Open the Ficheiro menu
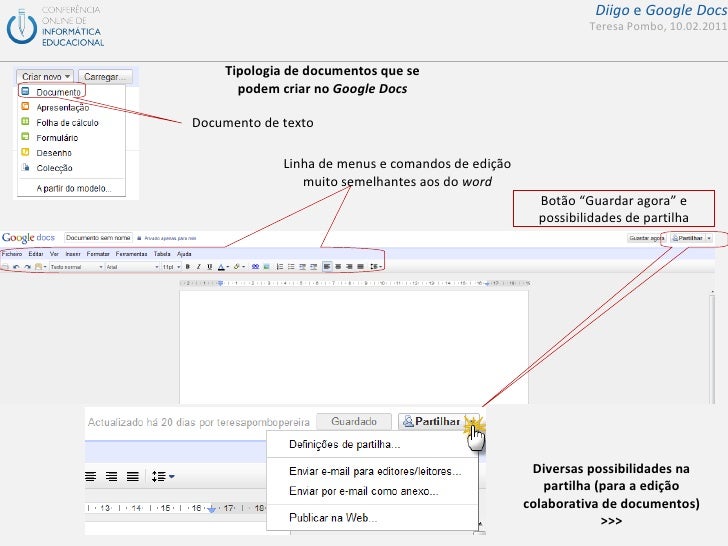This screenshot has height=546, width=728. click(x=12, y=254)
